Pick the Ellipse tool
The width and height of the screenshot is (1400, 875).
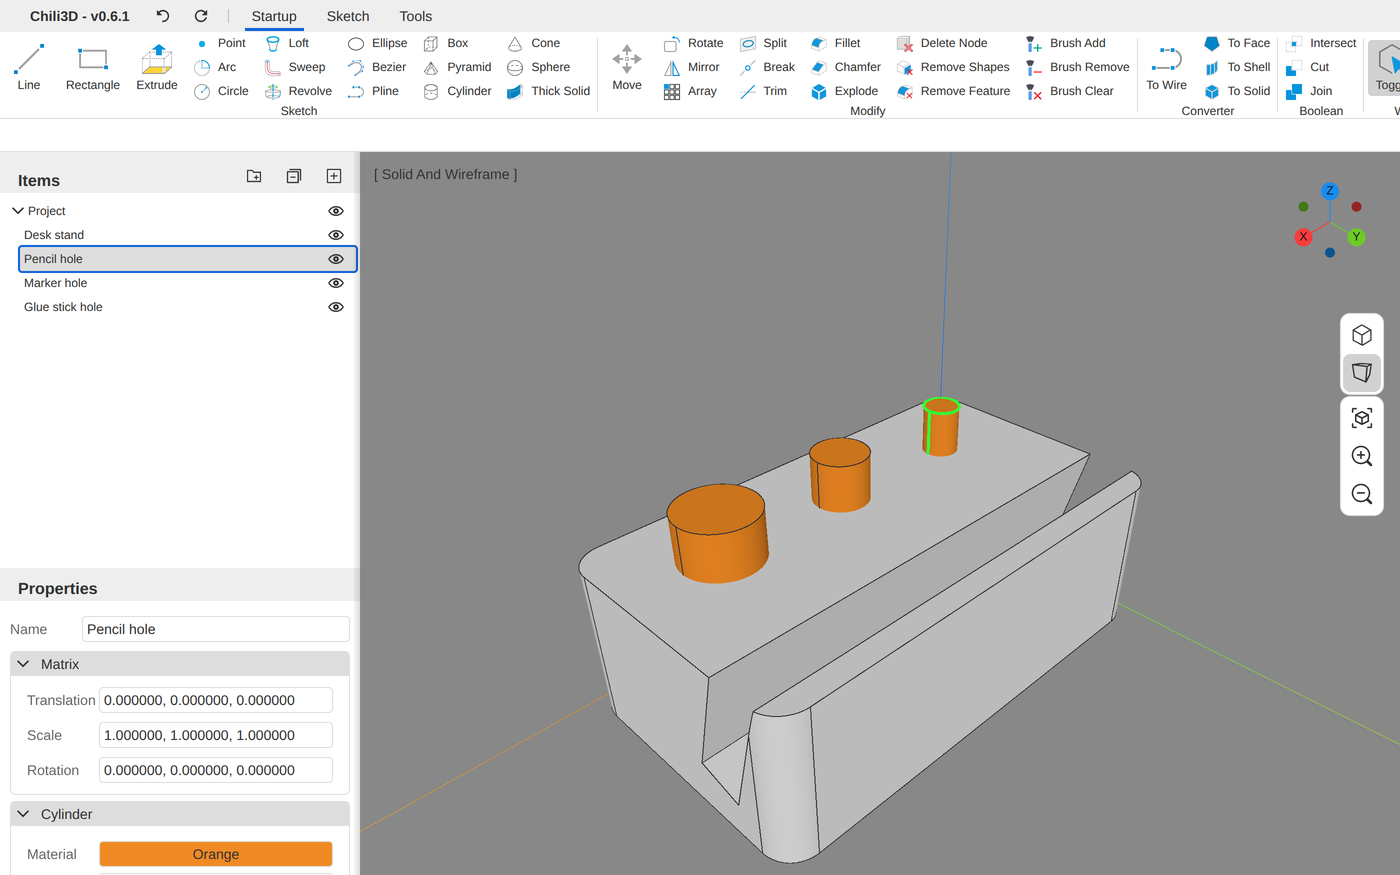[377, 43]
